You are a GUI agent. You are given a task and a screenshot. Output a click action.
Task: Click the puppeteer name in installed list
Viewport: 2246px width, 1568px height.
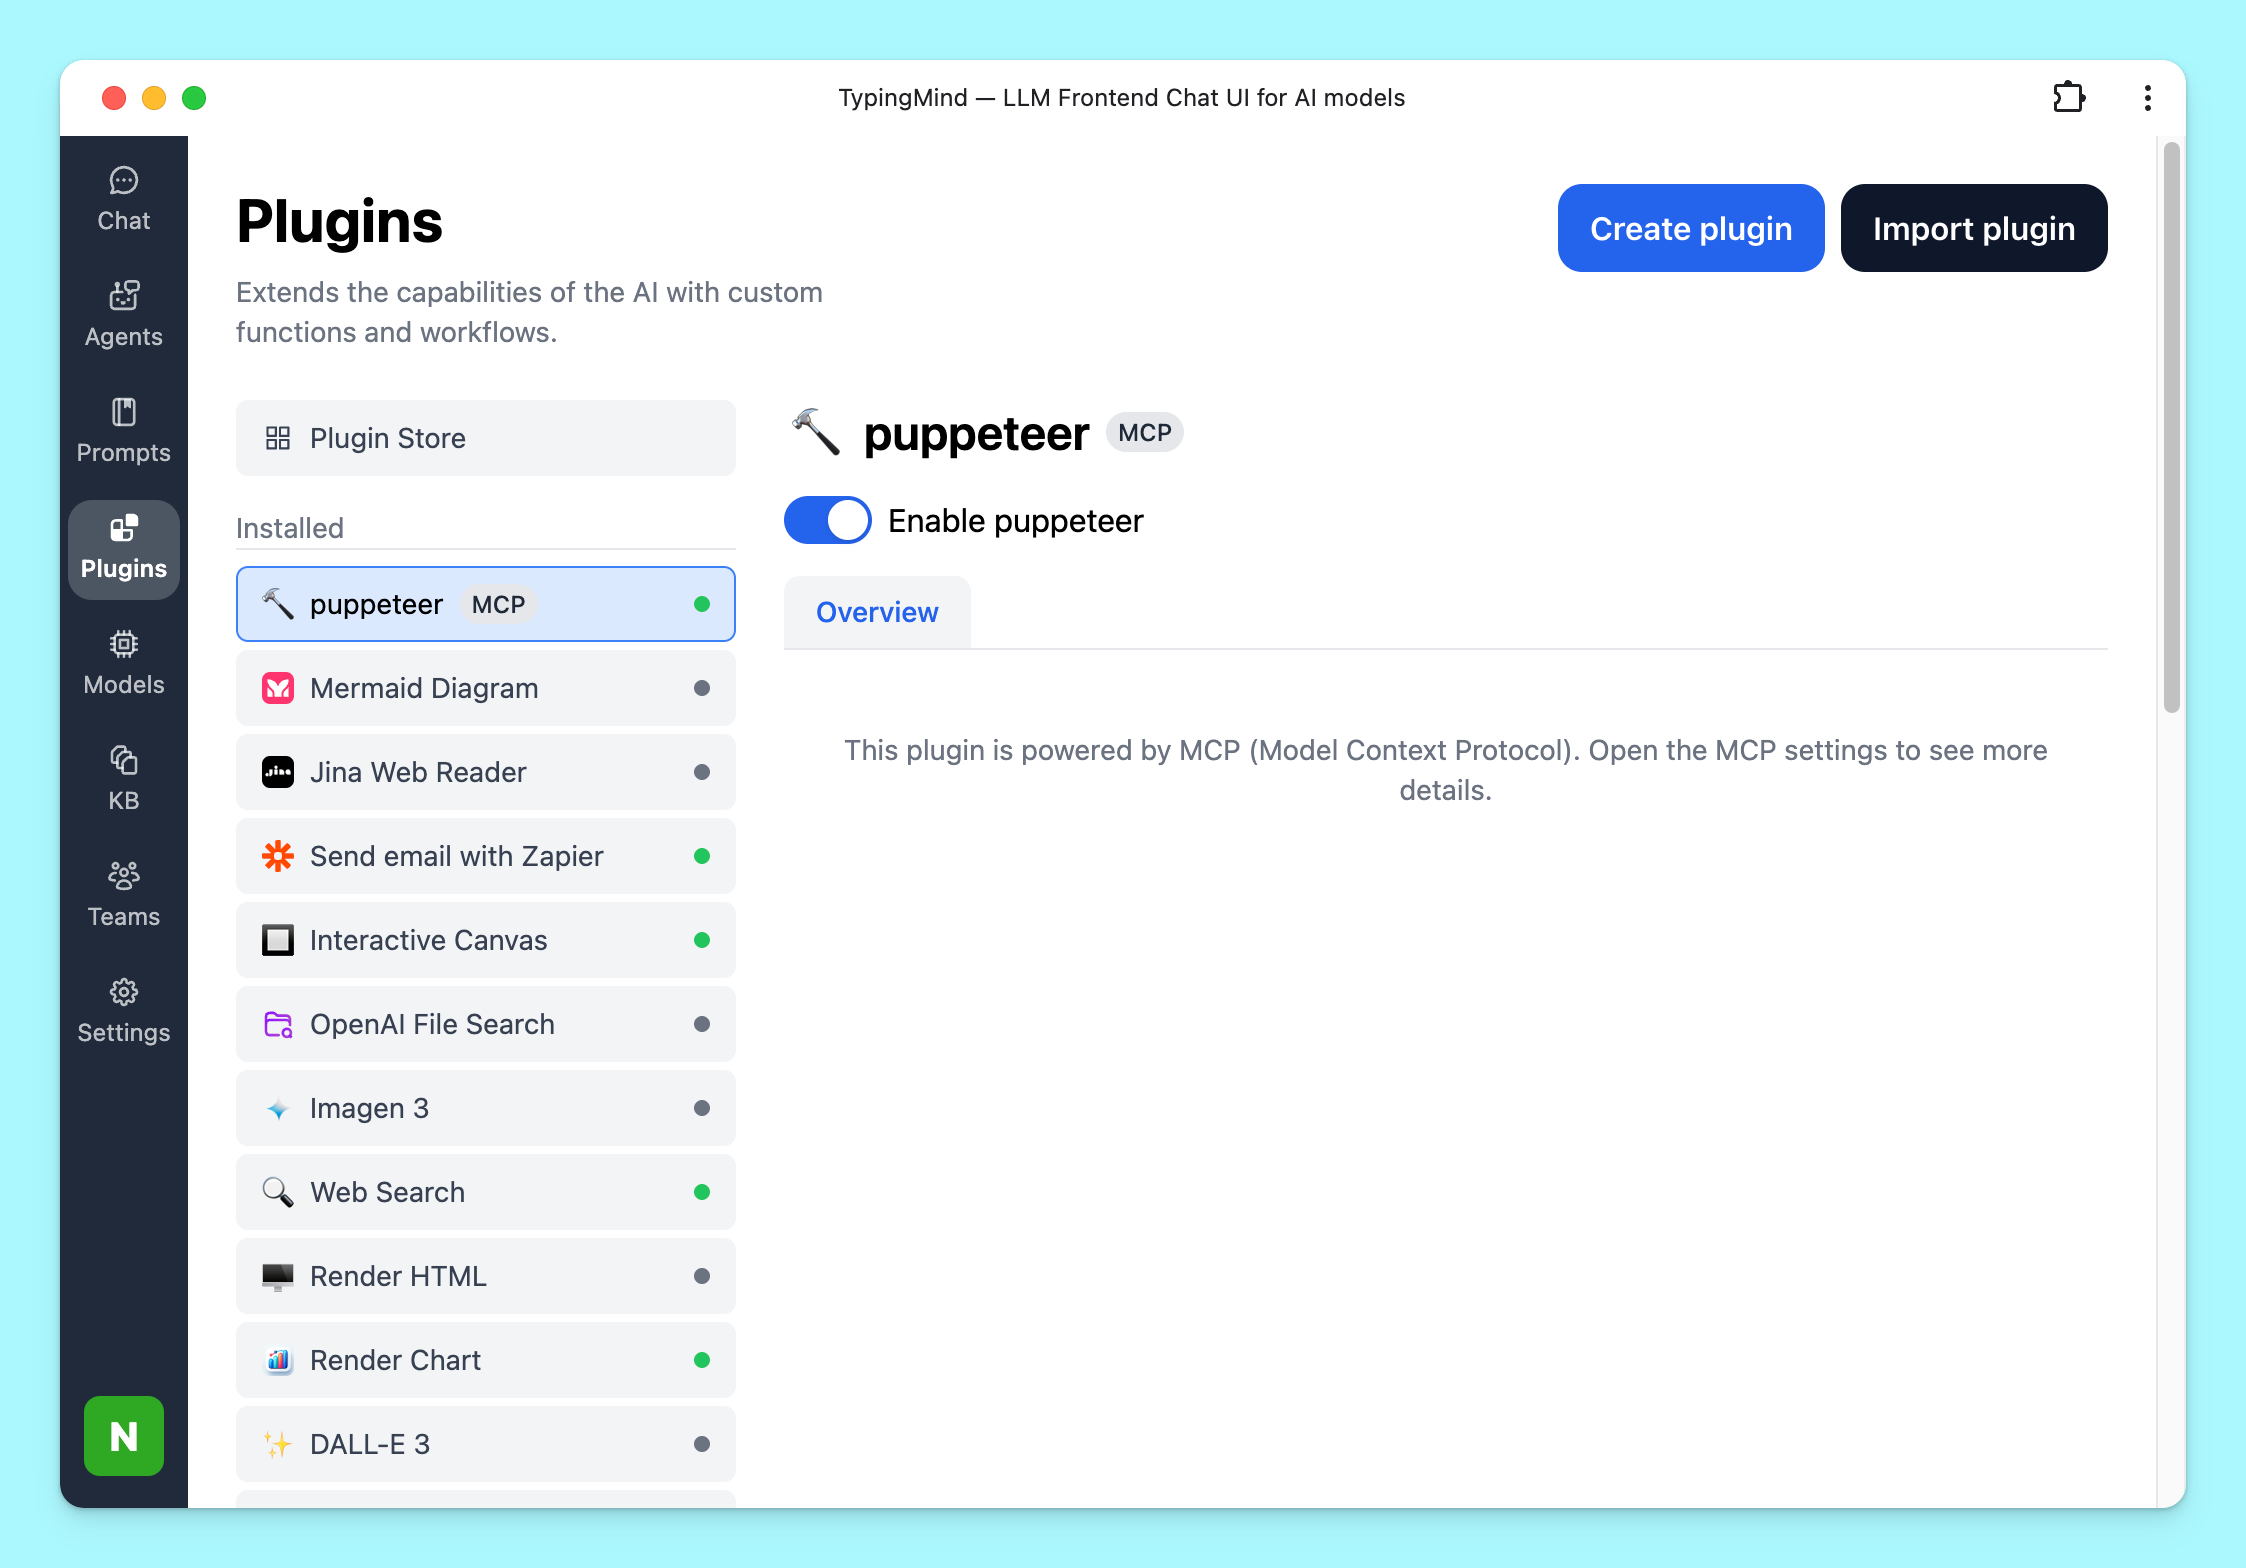[x=376, y=604]
